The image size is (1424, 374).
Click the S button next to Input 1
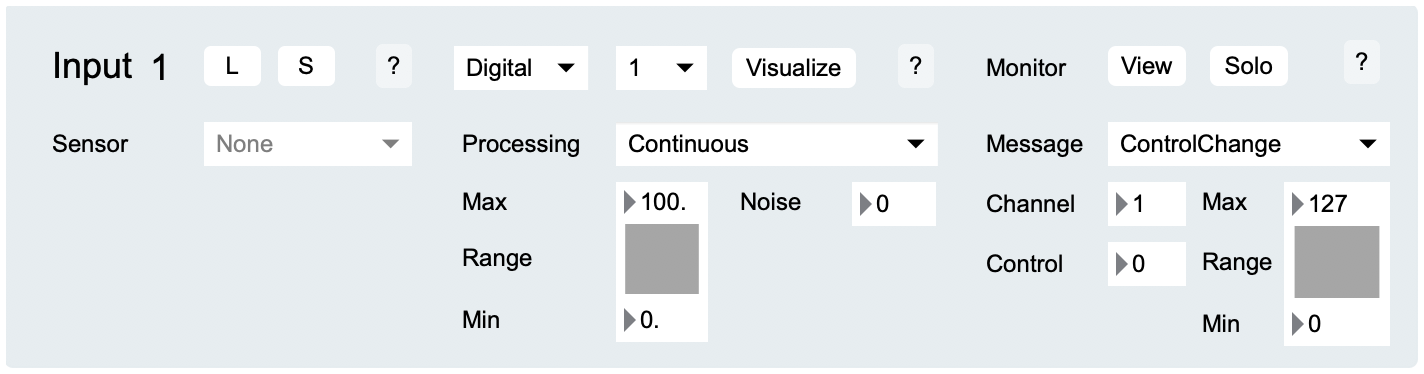point(306,66)
